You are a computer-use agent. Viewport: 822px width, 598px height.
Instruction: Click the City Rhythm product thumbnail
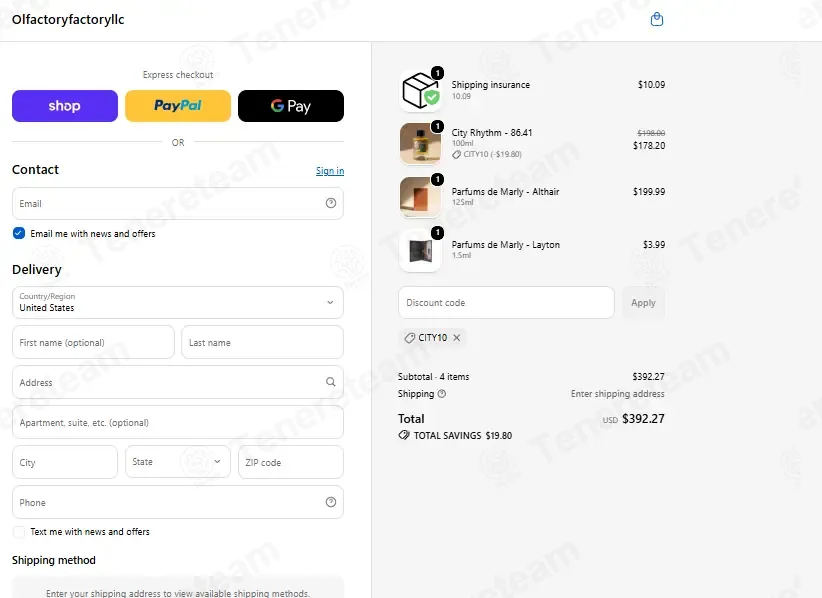[x=420, y=144]
